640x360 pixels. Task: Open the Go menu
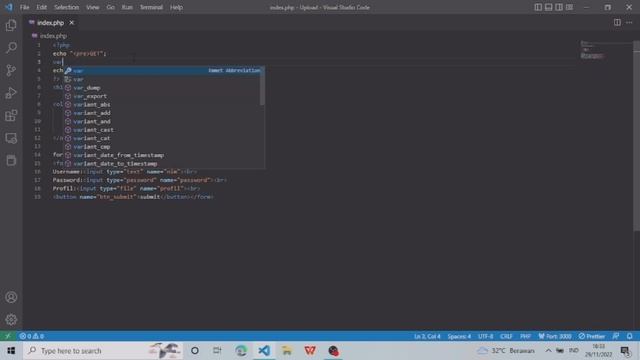[111, 7]
